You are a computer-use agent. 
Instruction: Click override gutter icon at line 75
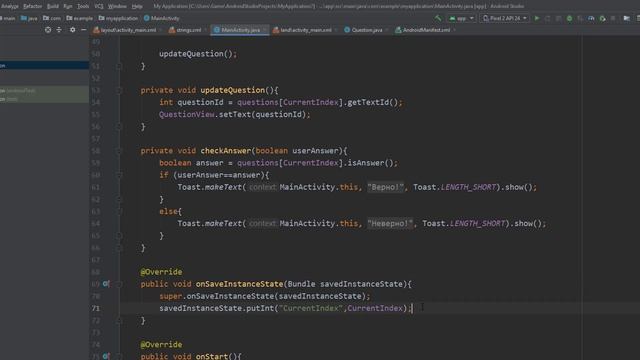click(106, 356)
